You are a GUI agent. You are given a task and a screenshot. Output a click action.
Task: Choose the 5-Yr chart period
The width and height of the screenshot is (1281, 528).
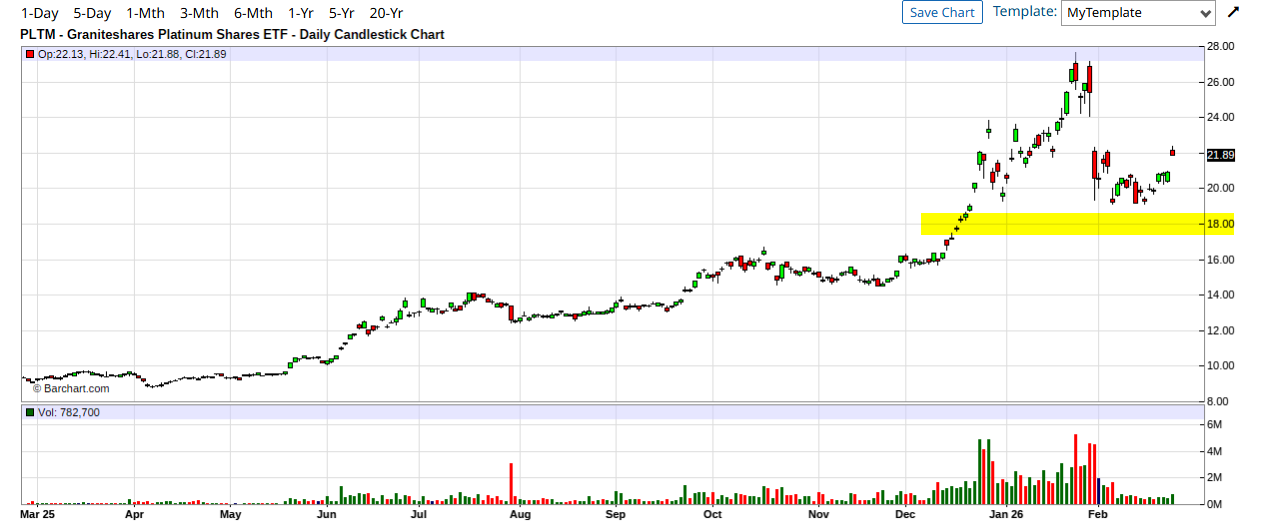click(x=342, y=13)
